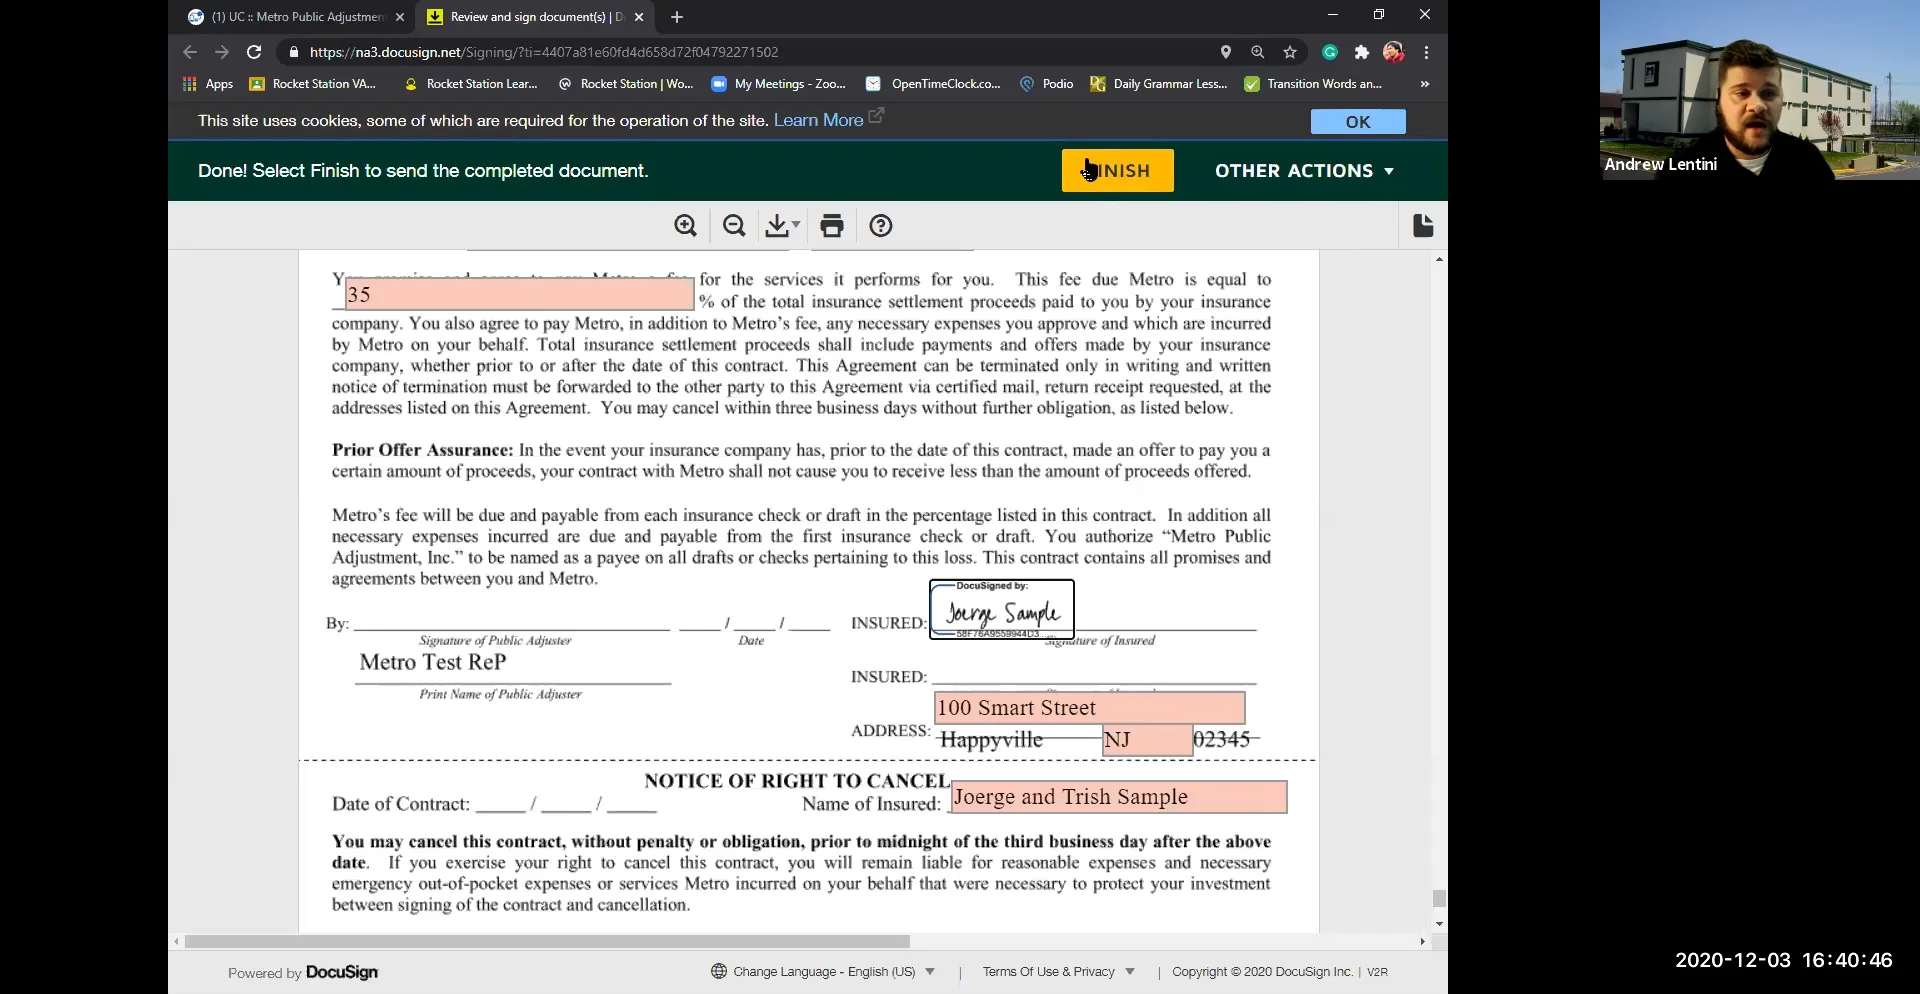Image resolution: width=1920 pixels, height=994 pixels.
Task: Reload the current page
Action: click(x=254, y=52)
